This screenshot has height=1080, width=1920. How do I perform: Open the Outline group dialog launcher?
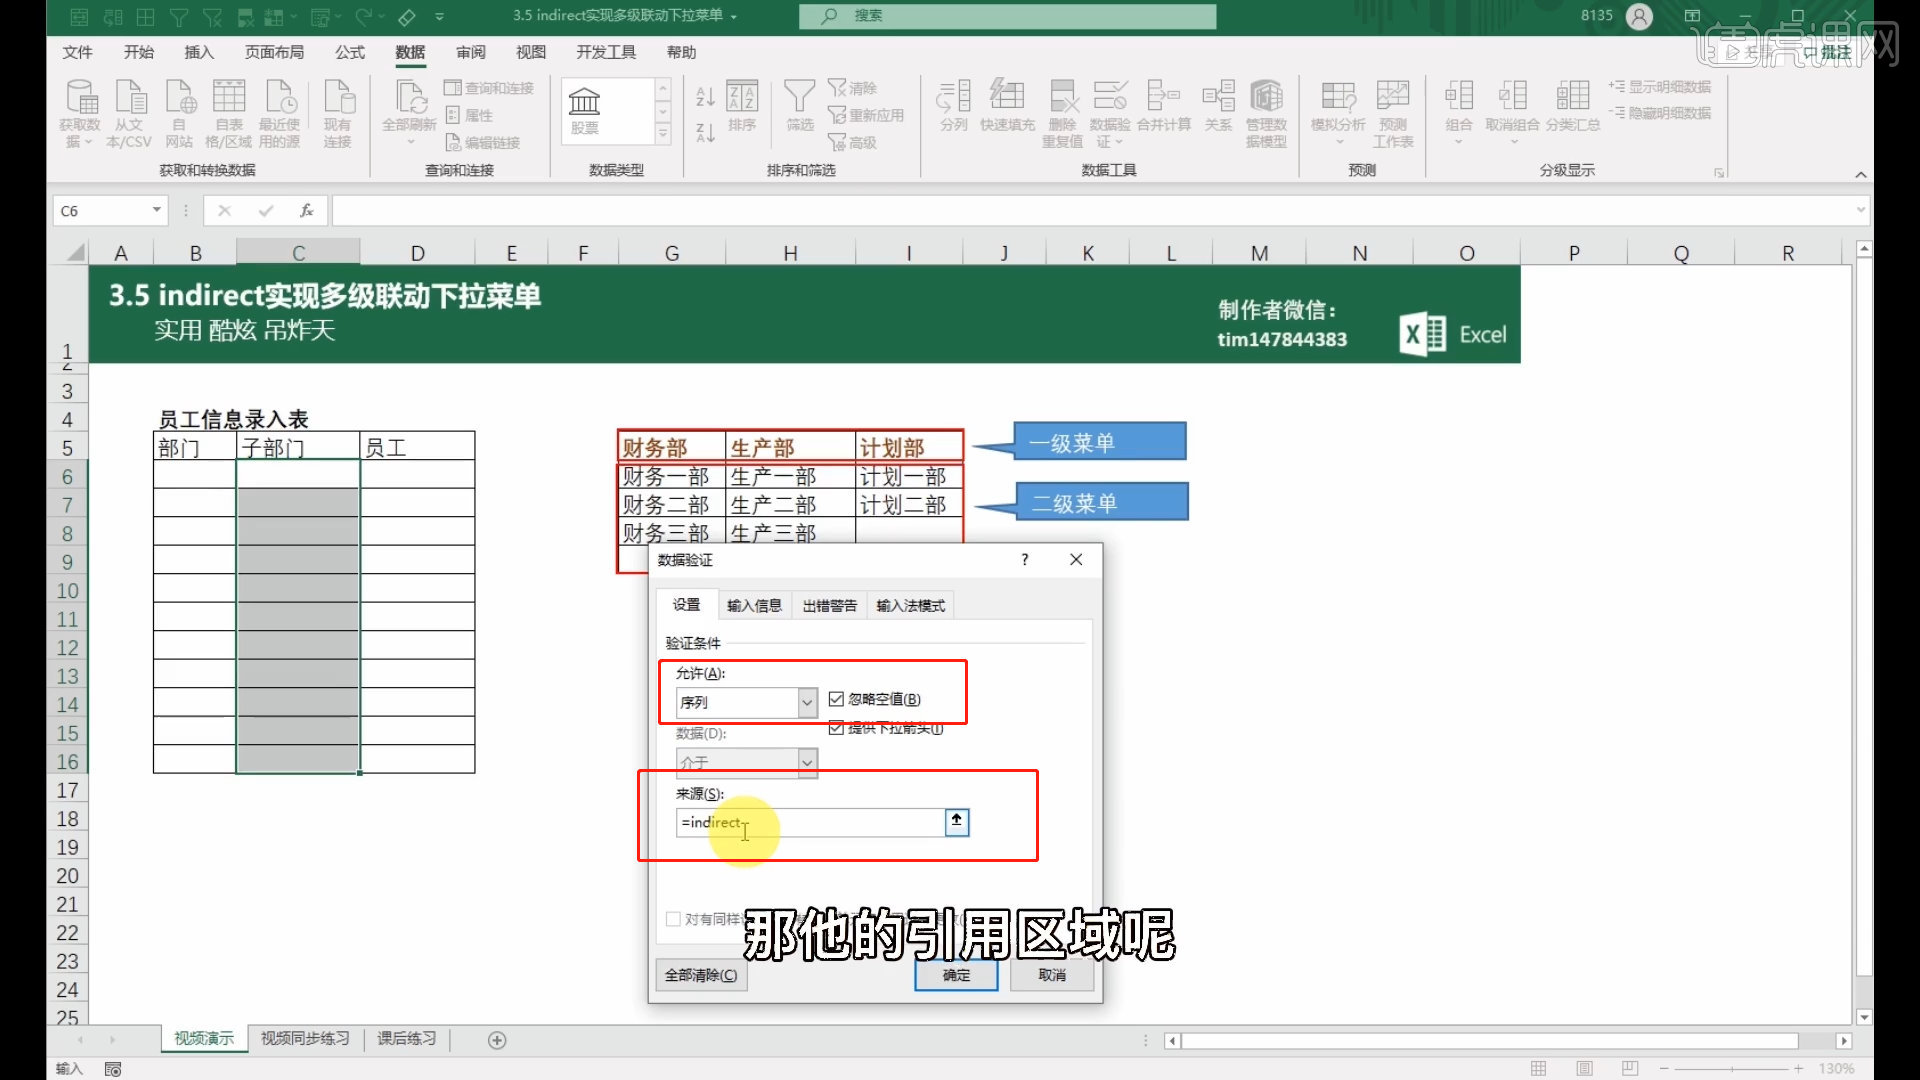pyautogui.click(x=1719, y=173)
